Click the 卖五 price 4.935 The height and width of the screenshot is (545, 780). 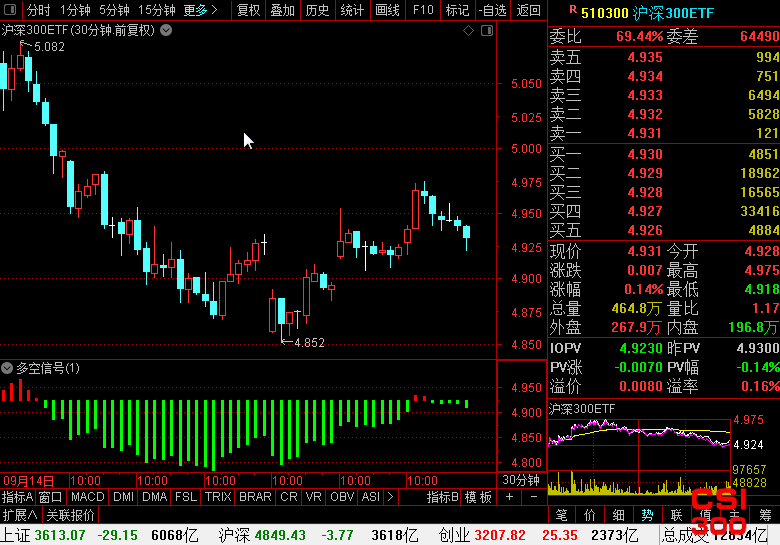click(x=645, y=57)
